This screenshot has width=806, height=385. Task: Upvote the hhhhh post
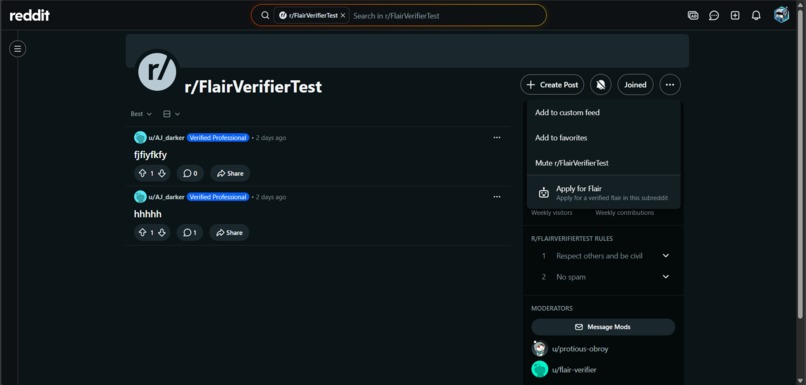[142, 232]
